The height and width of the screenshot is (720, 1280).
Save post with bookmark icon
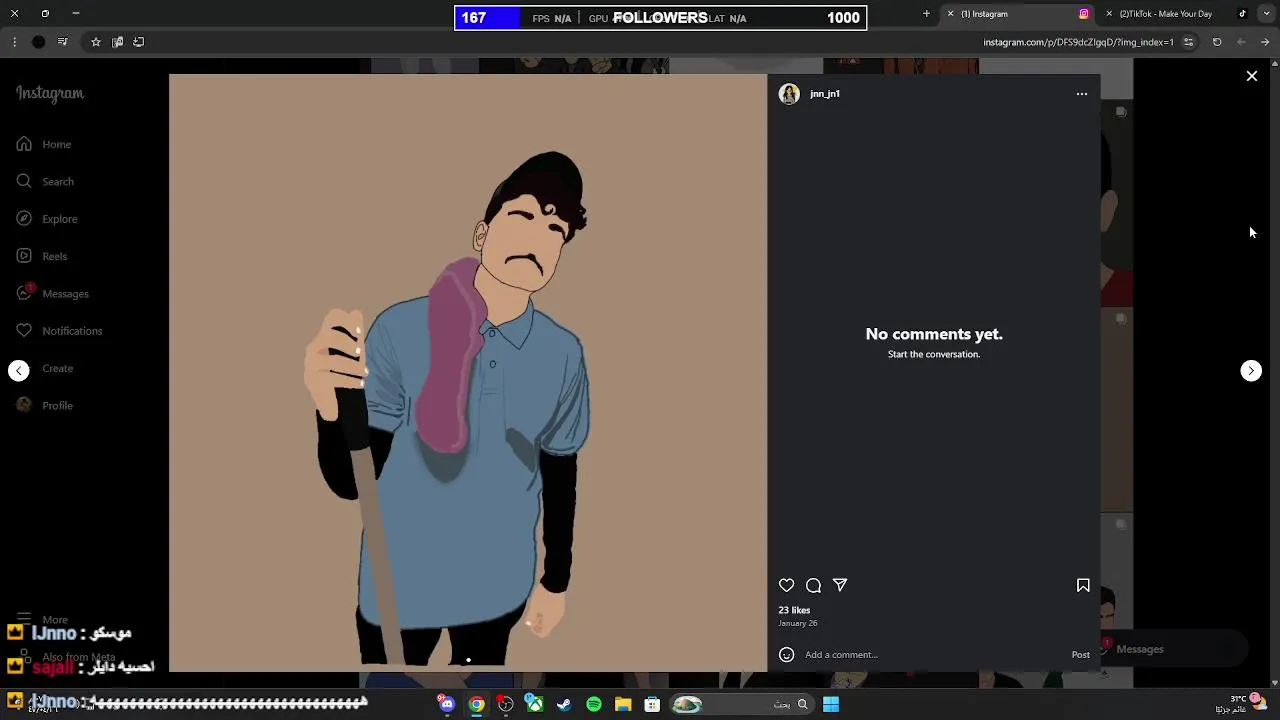pos(1083,585)
